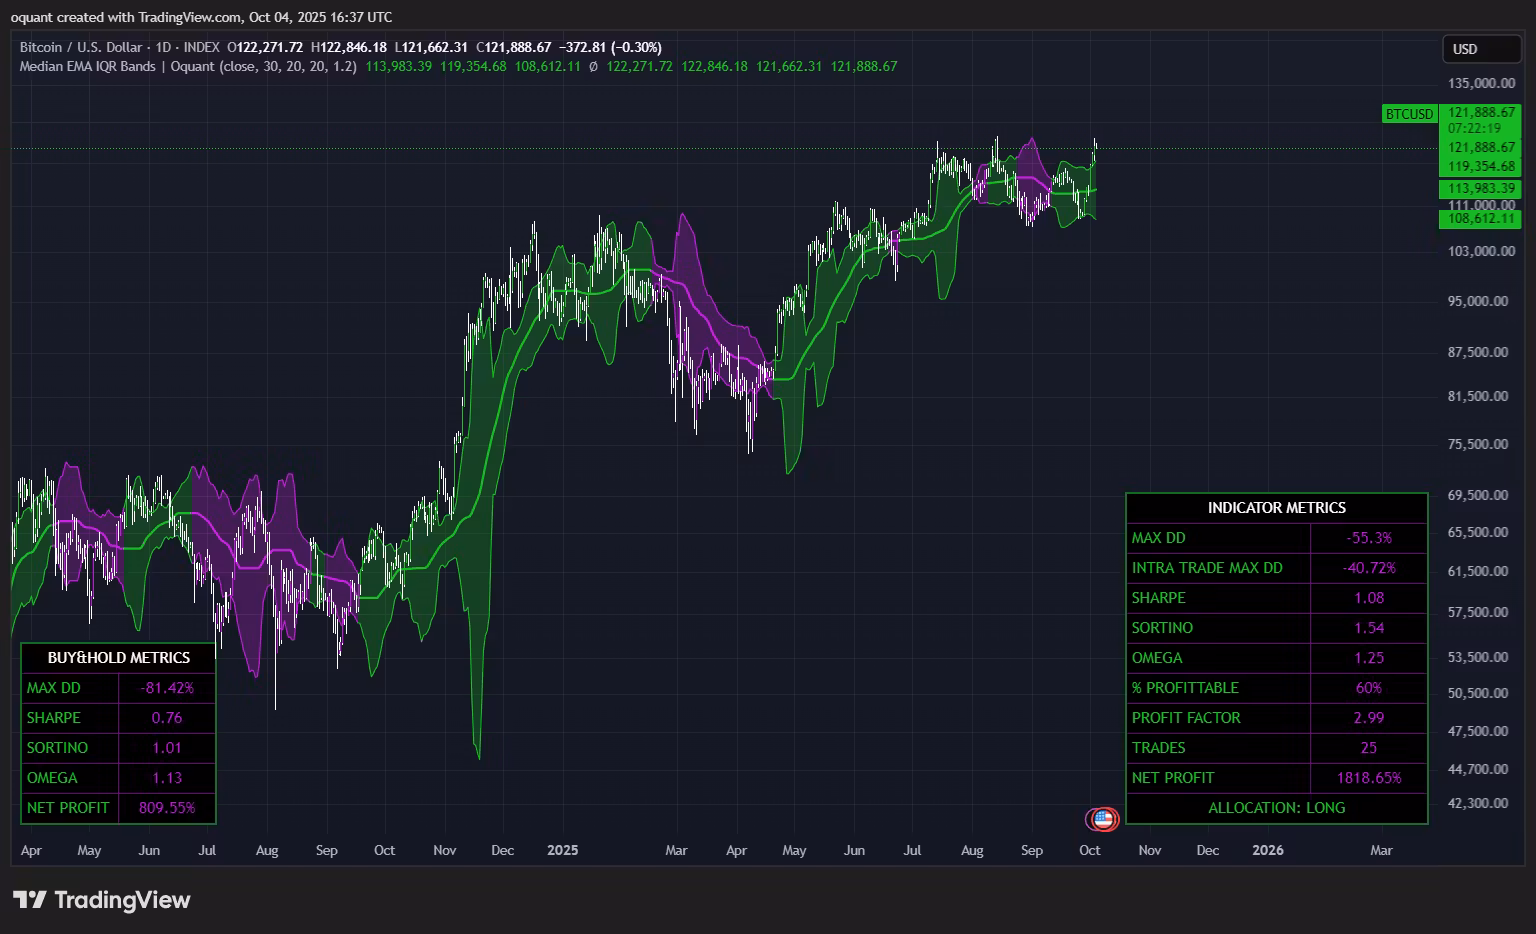Select the green 108,612.11 lower band label

click(1481, 218)
